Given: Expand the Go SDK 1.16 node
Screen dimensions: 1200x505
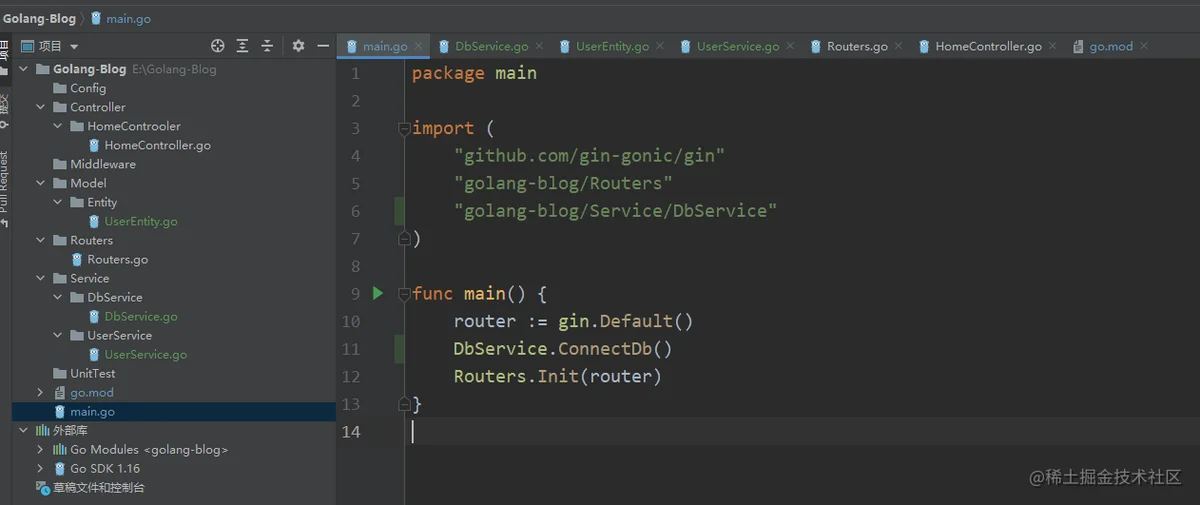Looking at the screenshot, I should click(x=41, y=468).
